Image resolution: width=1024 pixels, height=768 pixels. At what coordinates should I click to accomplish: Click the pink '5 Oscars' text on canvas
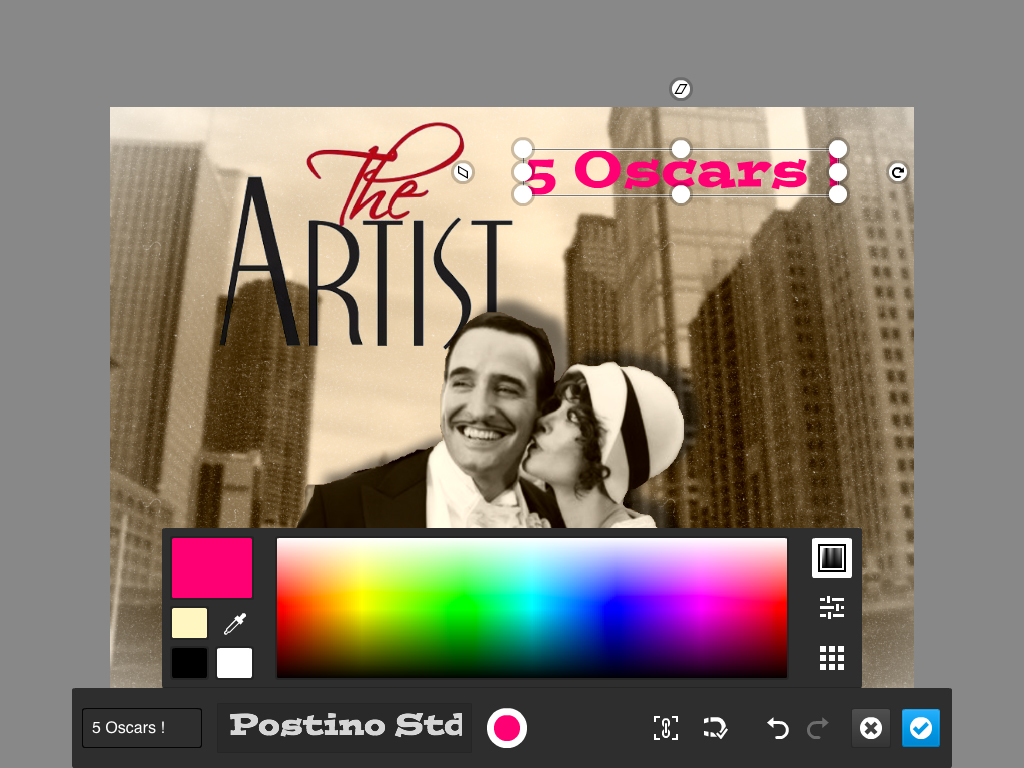(x=667, y=172)
